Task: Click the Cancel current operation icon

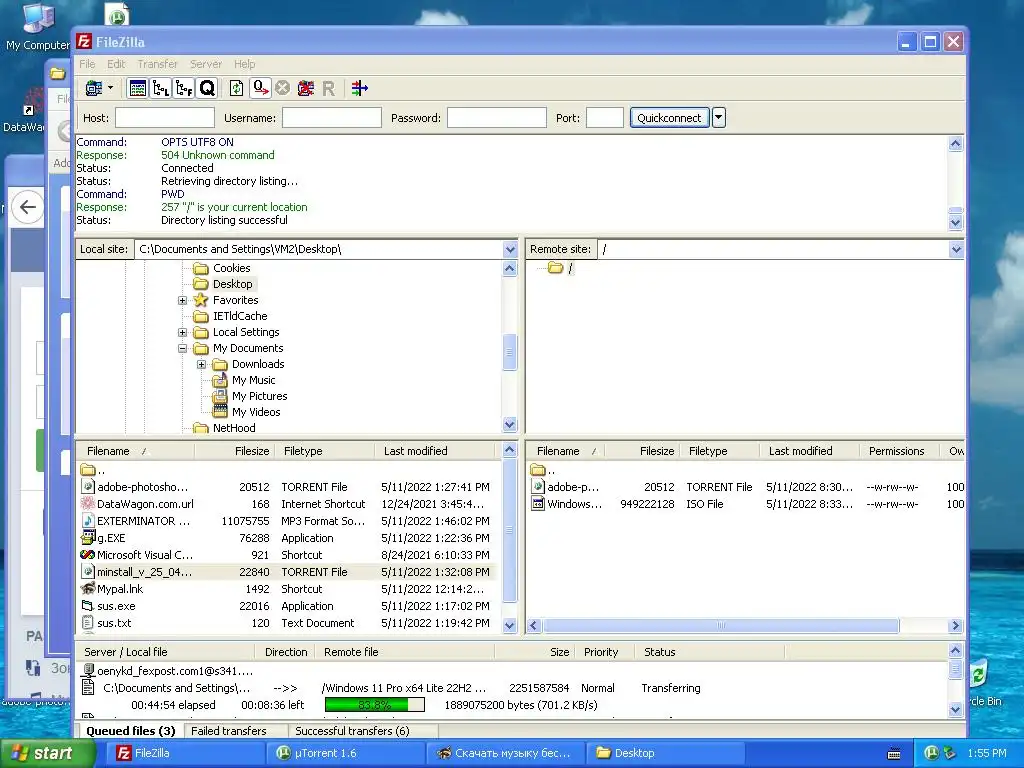Action: click(282, 88)
